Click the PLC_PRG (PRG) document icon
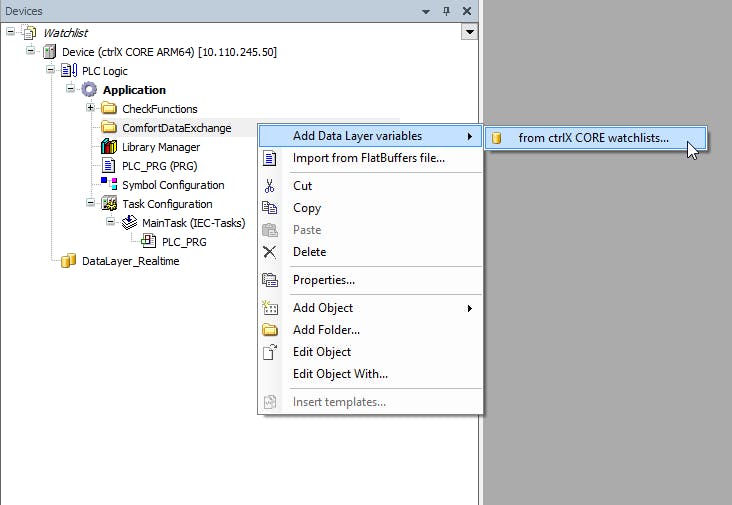 coord(108,166)
